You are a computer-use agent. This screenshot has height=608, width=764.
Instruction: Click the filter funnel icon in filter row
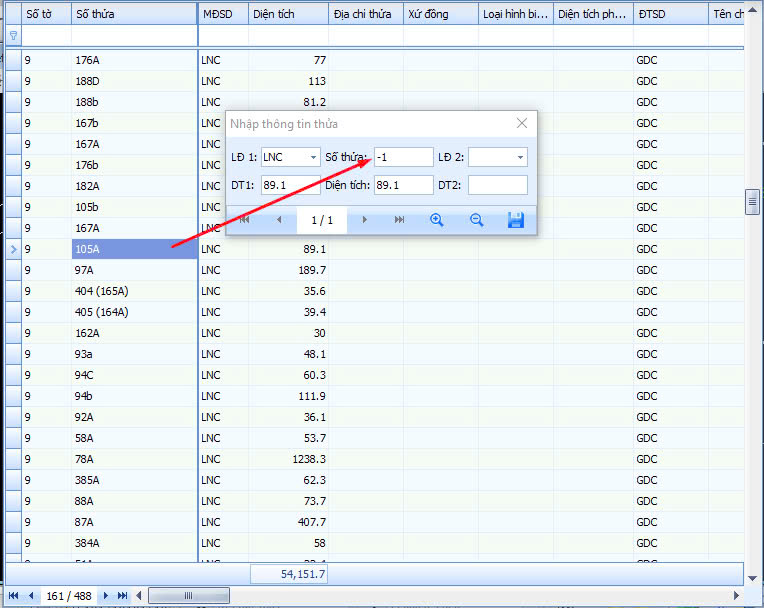(x=13, y=35)
